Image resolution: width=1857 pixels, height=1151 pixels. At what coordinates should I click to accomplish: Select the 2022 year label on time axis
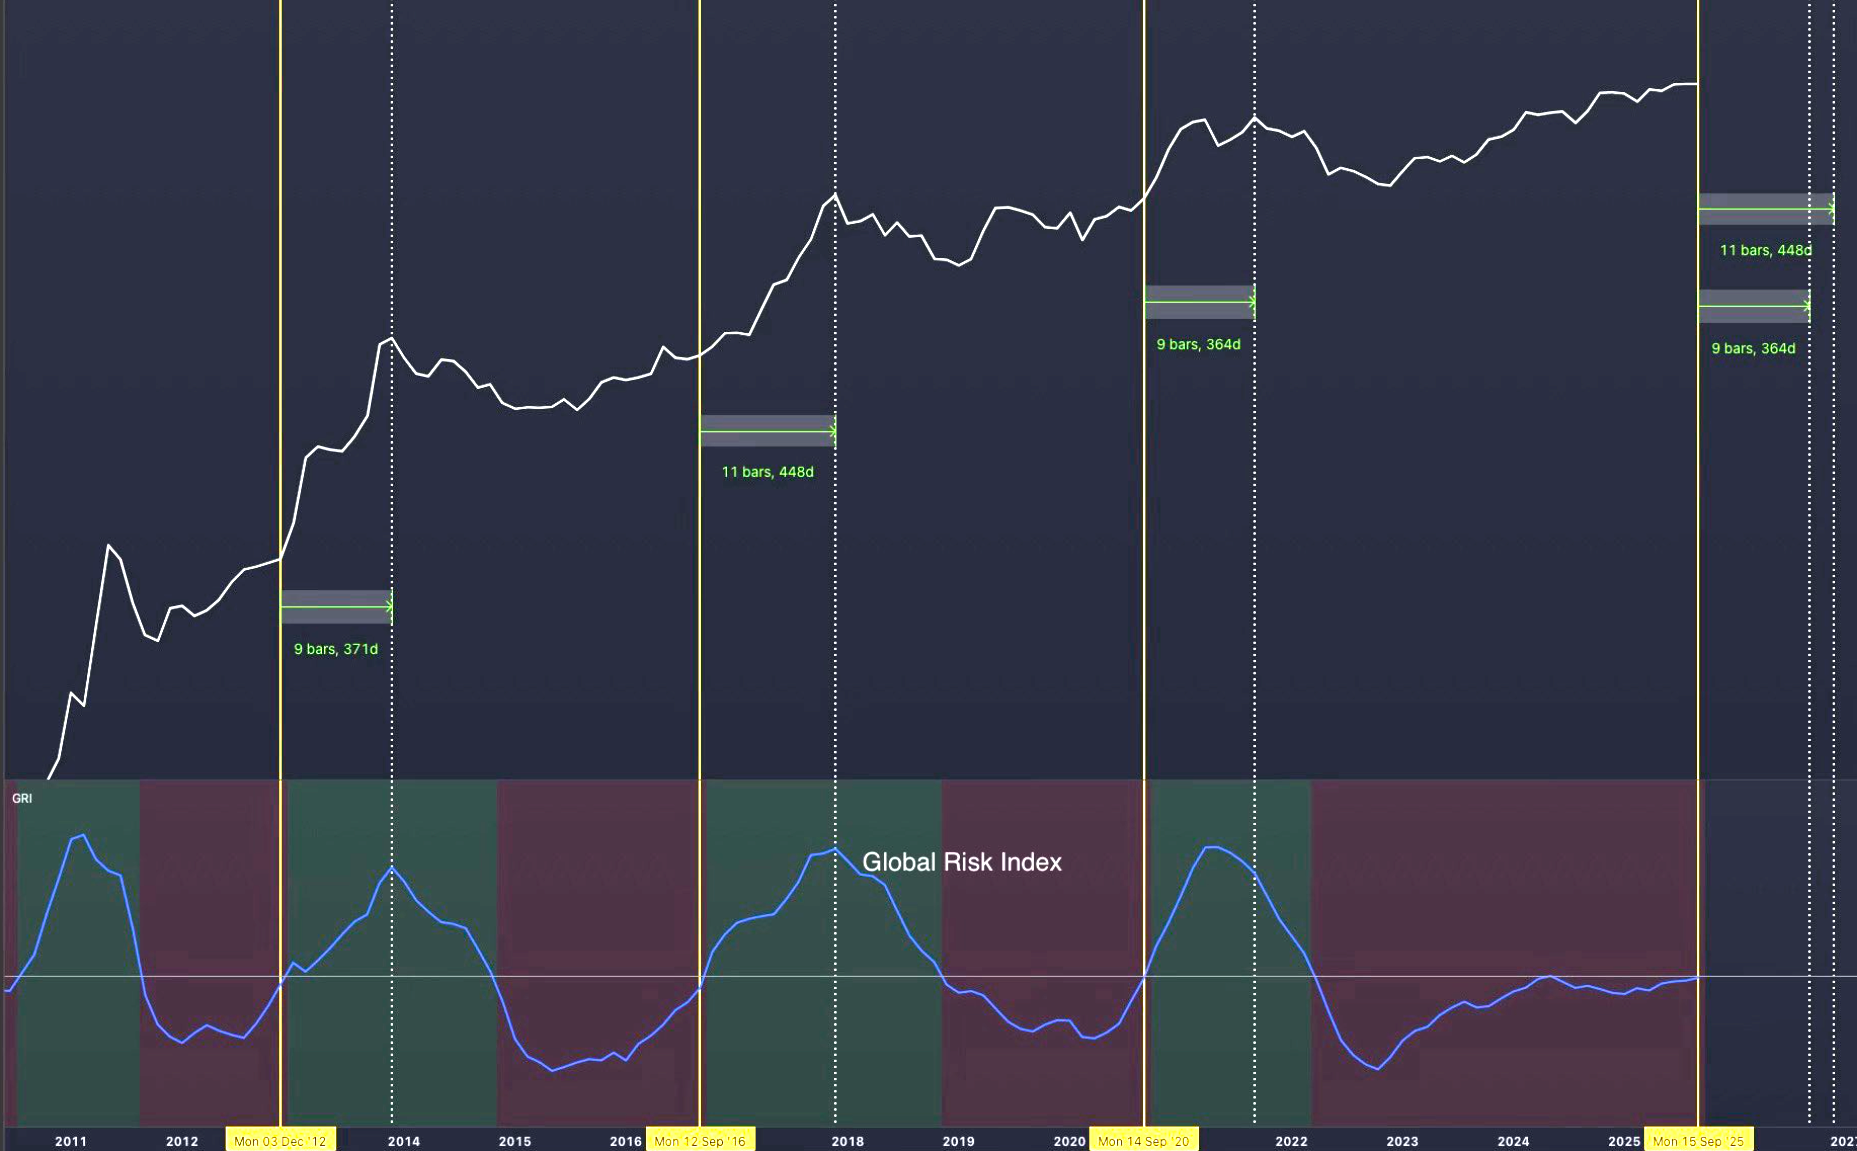click(x=1291, y=1141)
